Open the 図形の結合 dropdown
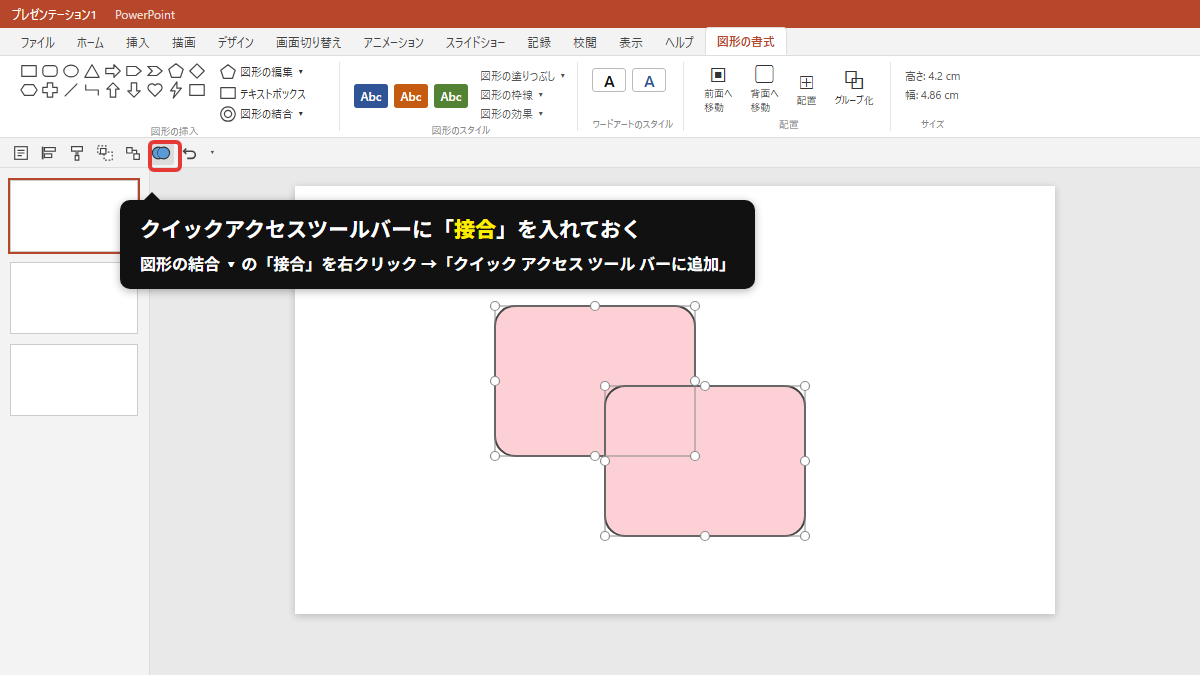Viewport: 1200px width, 675px height. click(262, 114)
